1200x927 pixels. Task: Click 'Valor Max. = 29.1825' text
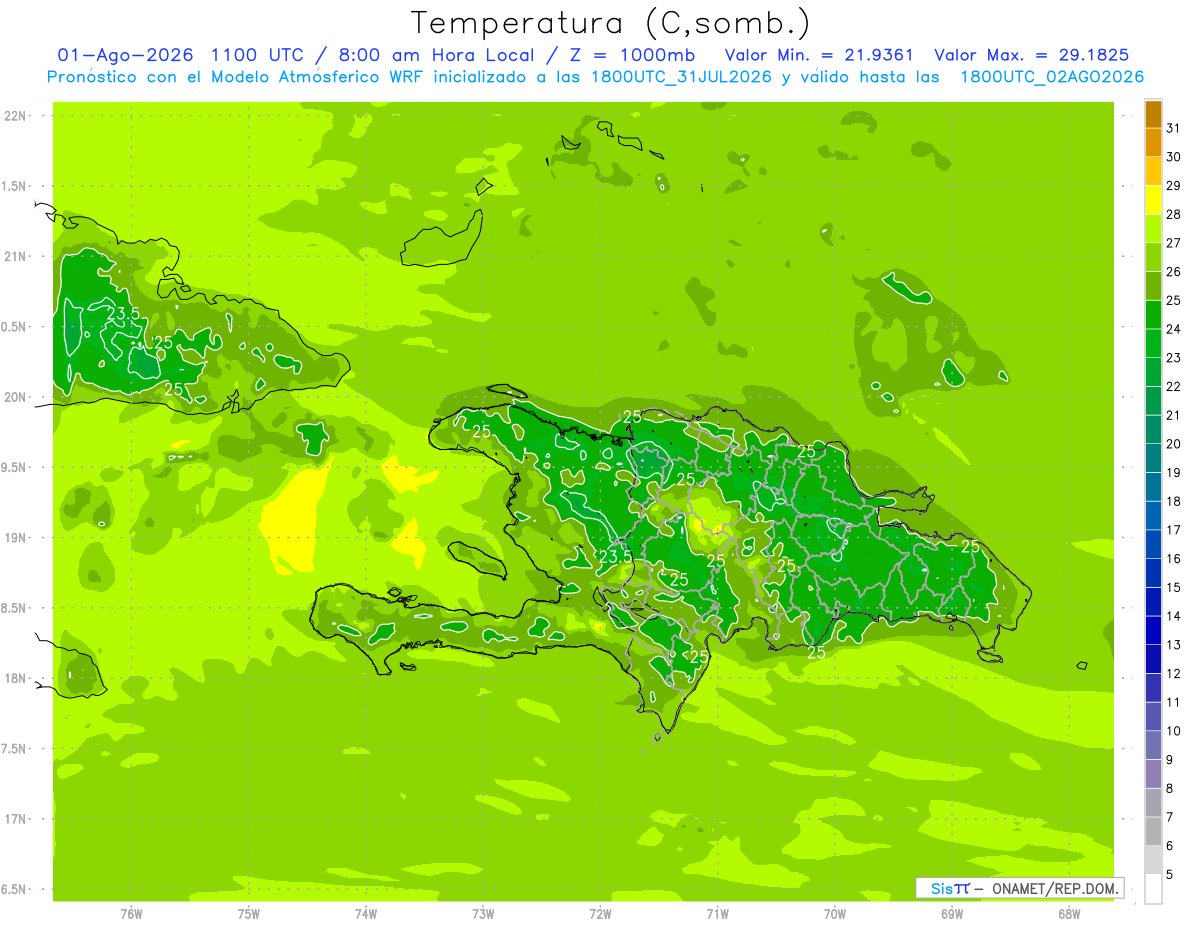(1032, 55)
